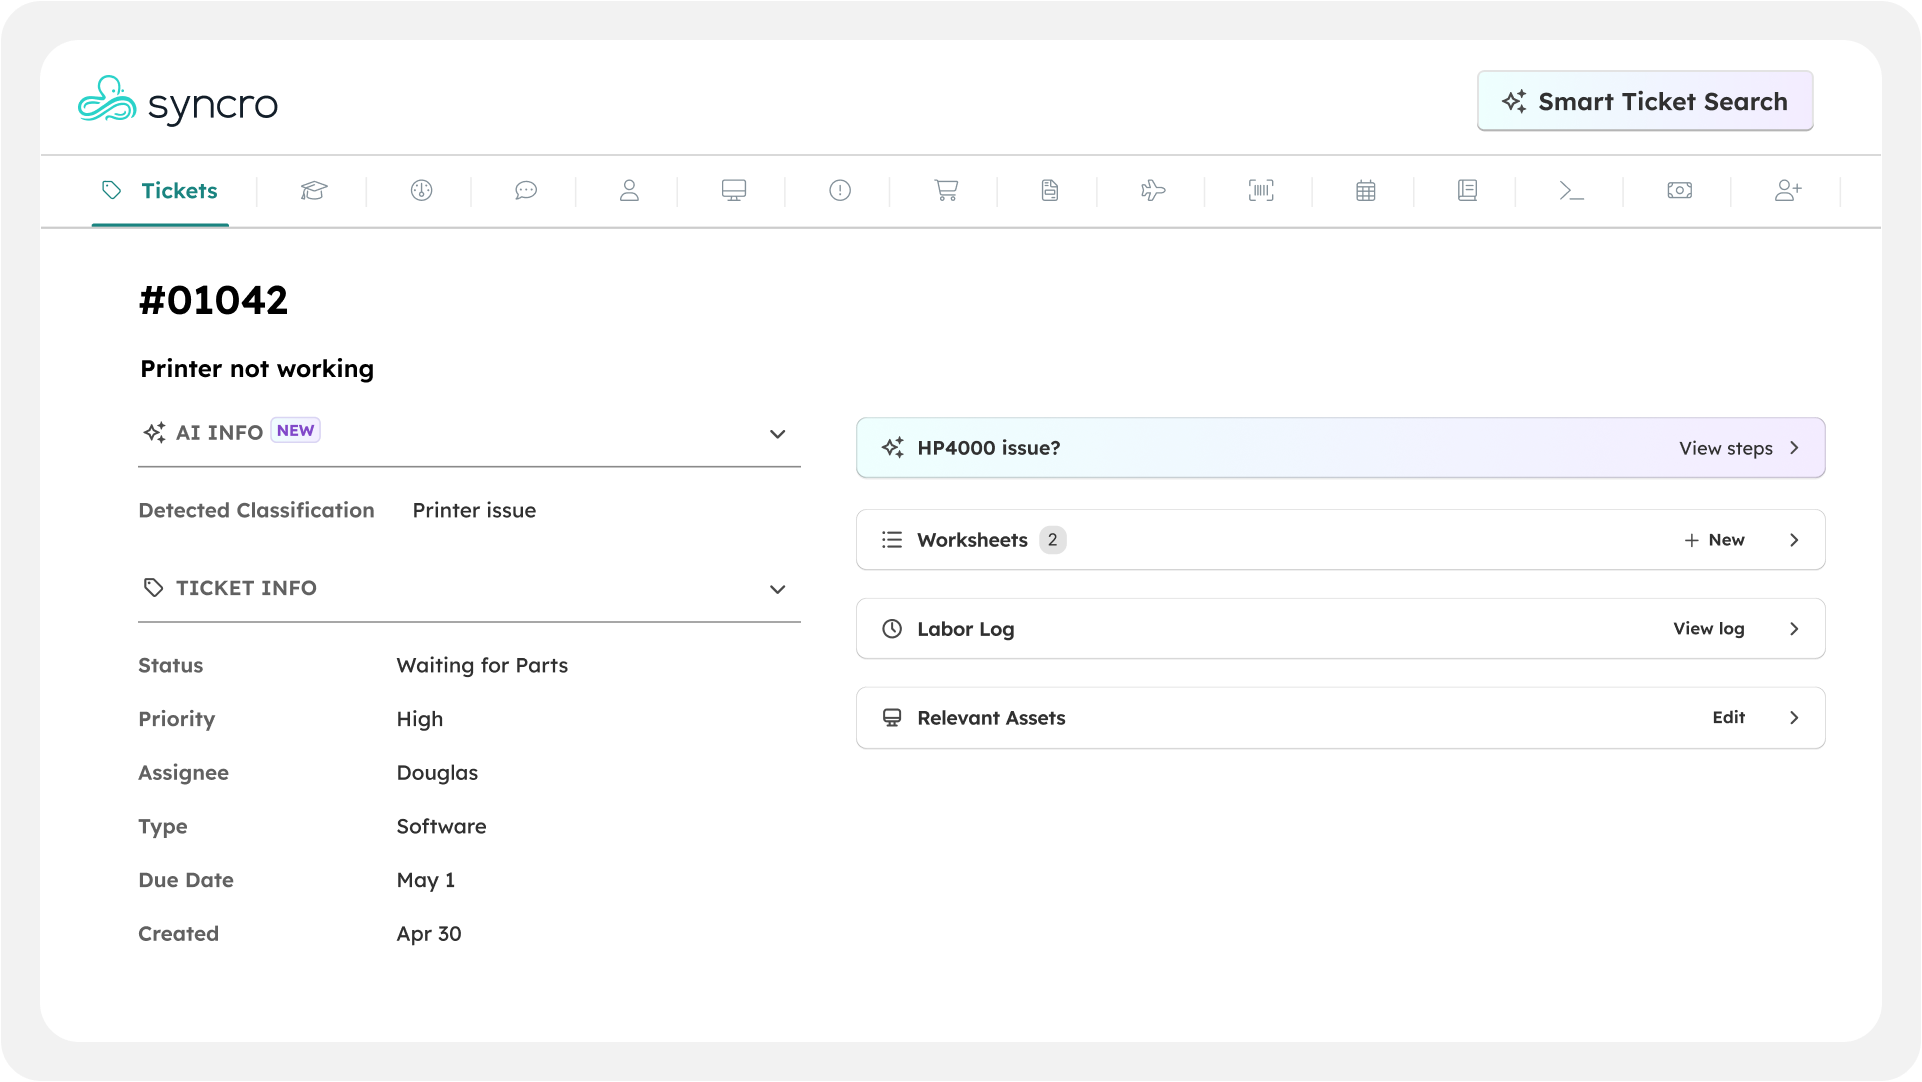Open the cash payment icon tab
The height and width of the screenshot is (1082, 1922).
[x=1680, y=190]
